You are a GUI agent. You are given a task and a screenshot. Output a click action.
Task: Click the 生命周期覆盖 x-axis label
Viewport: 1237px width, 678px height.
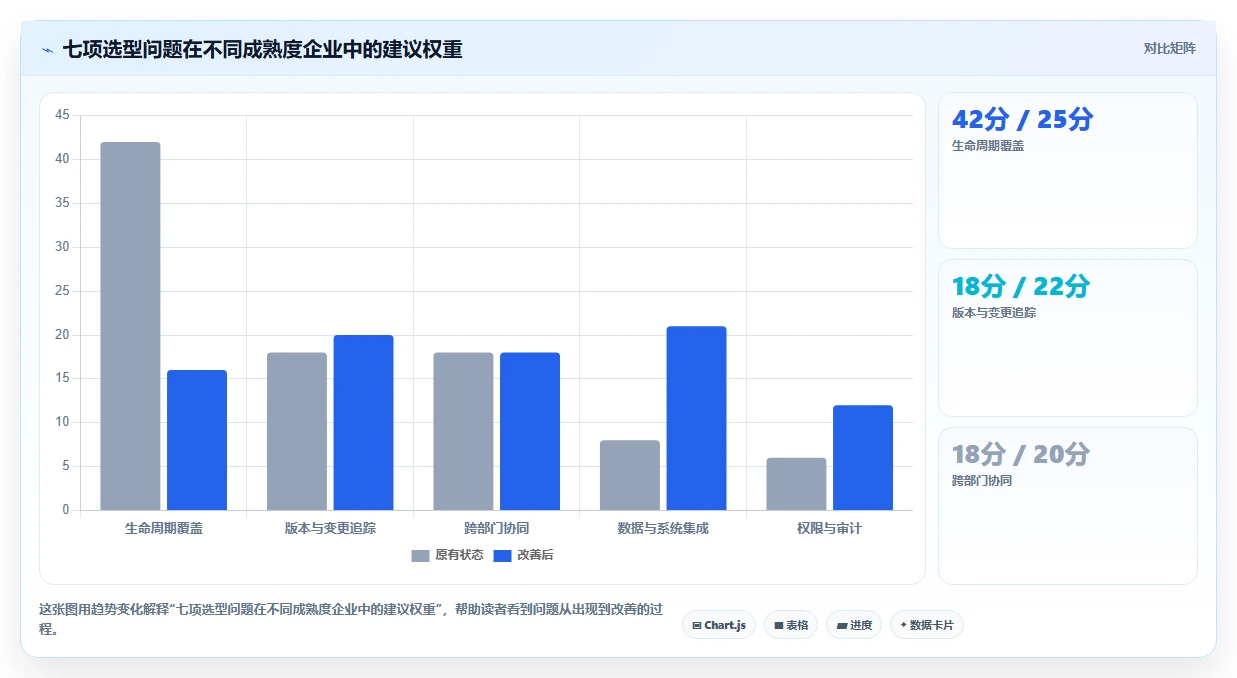tap(164, 528)
